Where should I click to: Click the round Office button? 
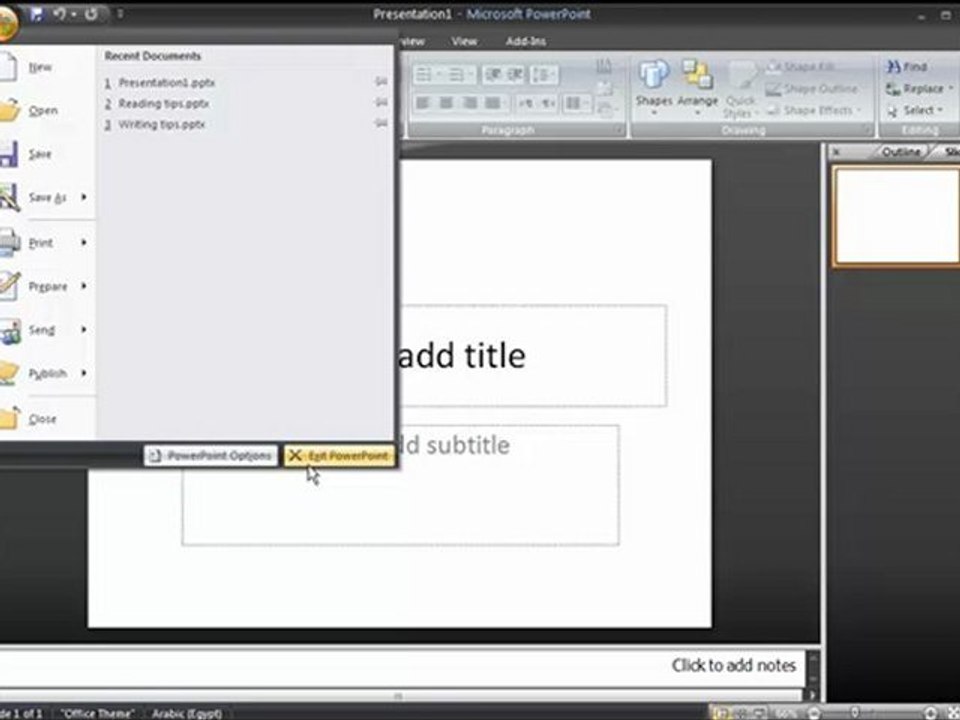point(7,23)
